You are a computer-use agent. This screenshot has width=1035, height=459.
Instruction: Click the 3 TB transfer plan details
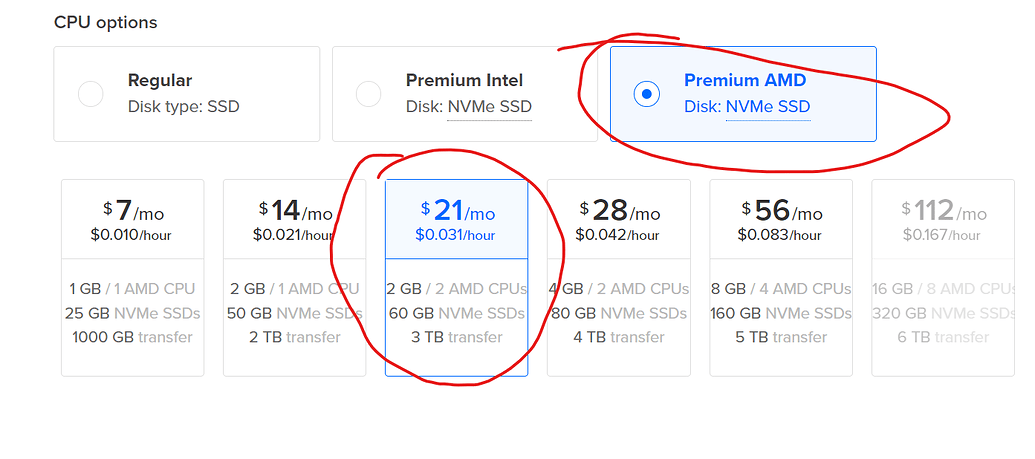point(457,337)
